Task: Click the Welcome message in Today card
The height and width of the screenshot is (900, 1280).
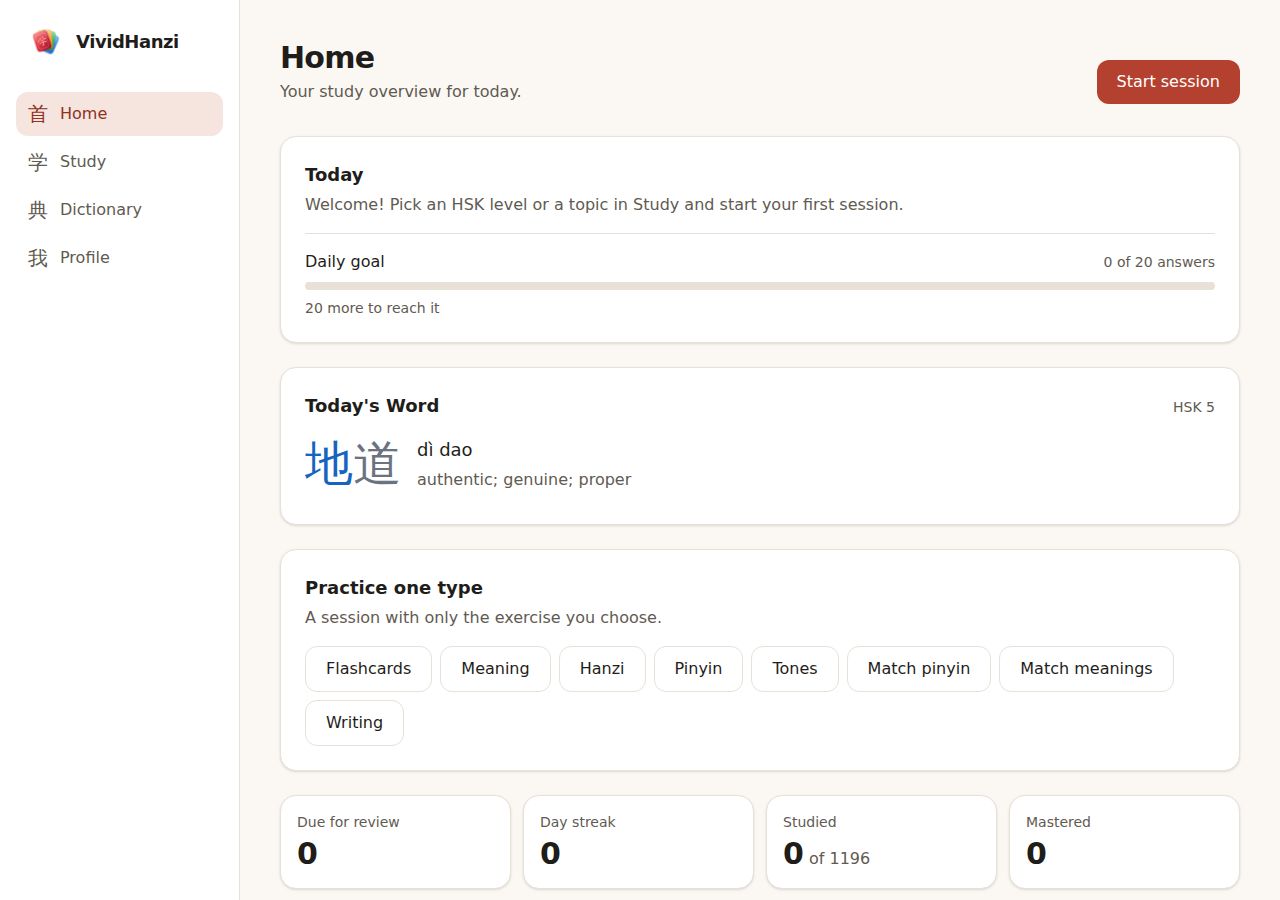Action: tap(604, 205)
